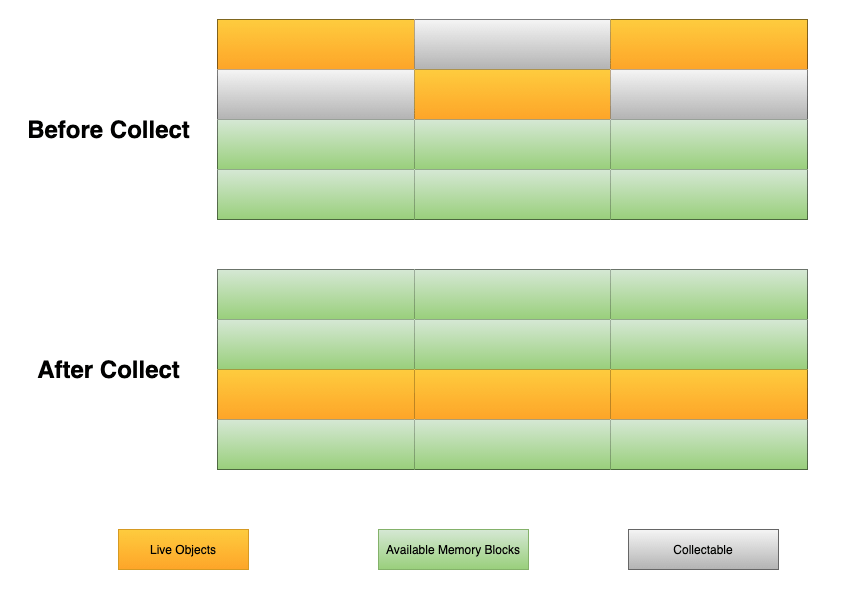Click the Available Memory Blocks legend box
The height and width of the screenshot is (597, 848).
click(453, 549)
